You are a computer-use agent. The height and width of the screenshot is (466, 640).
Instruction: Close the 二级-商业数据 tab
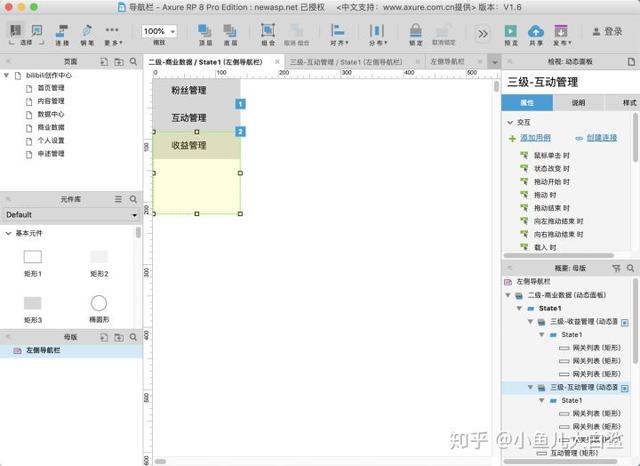coord(277,62)
